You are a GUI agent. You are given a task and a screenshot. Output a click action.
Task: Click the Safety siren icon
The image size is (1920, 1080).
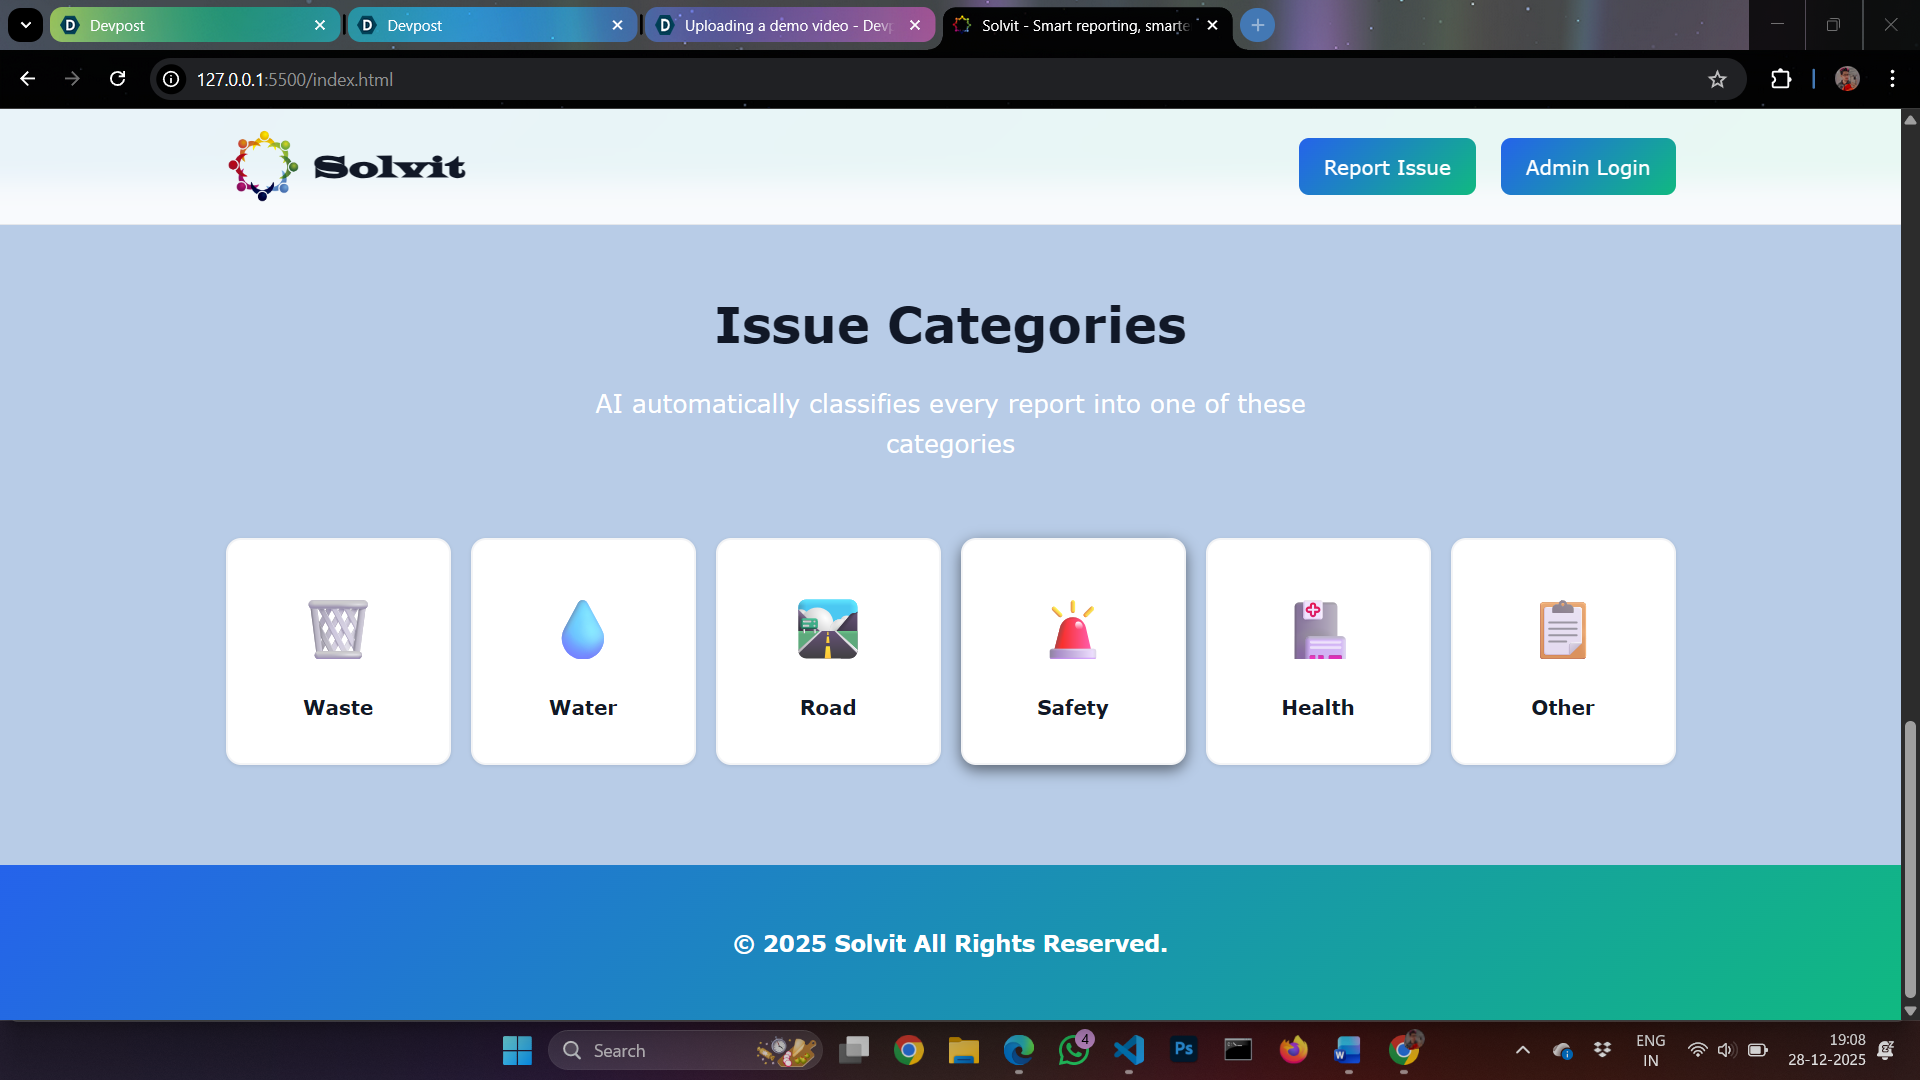click(x=1073, y=629)
